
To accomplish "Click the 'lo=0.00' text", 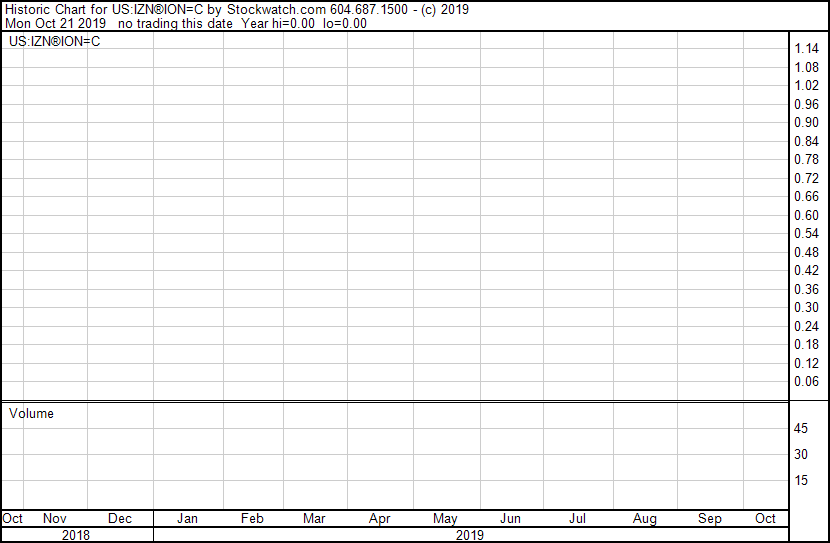I will (345, 23).
